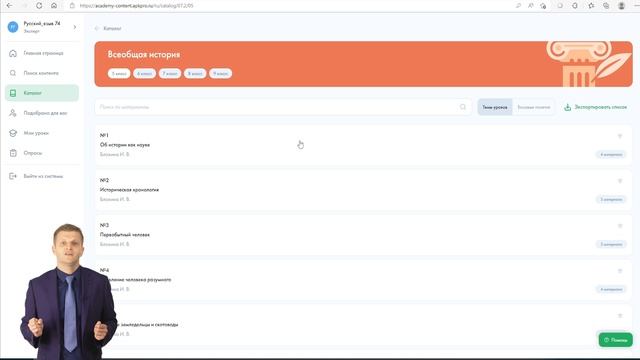
Task: Open Поиск контента in the sidebar
Action: tap(42, 73)
